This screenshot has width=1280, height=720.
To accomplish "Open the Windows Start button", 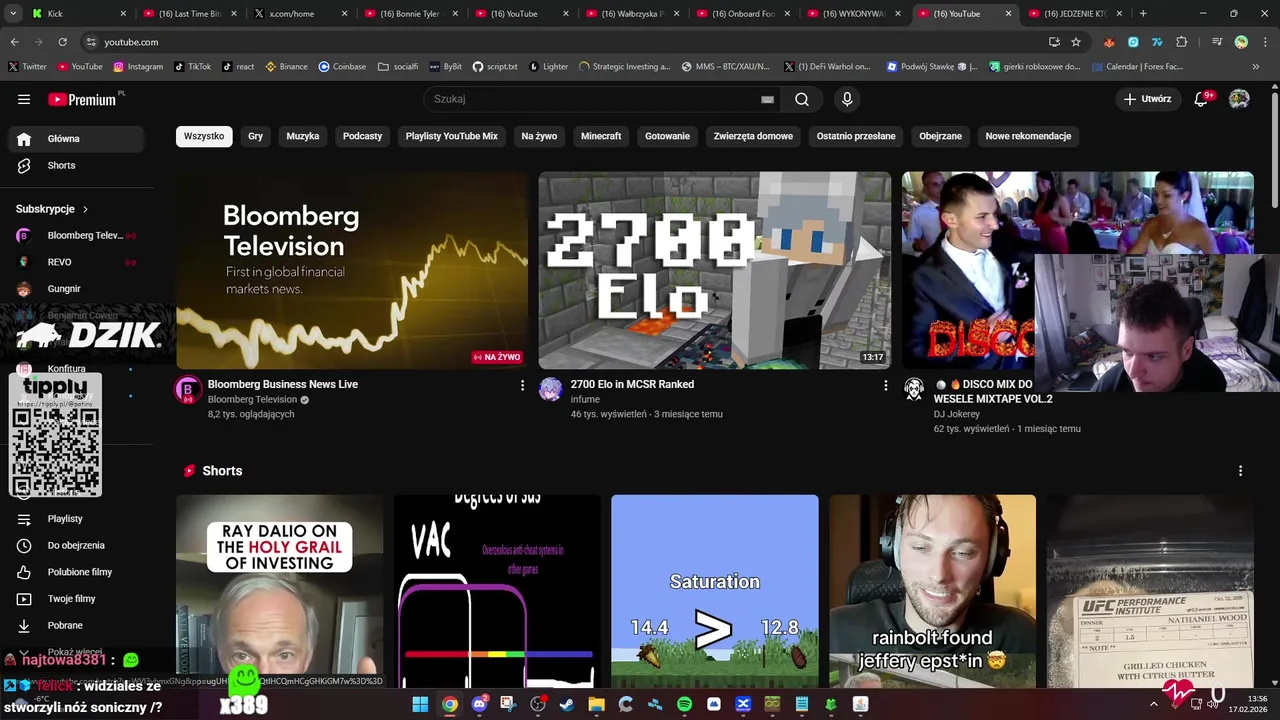I will (x=420, y=704).
